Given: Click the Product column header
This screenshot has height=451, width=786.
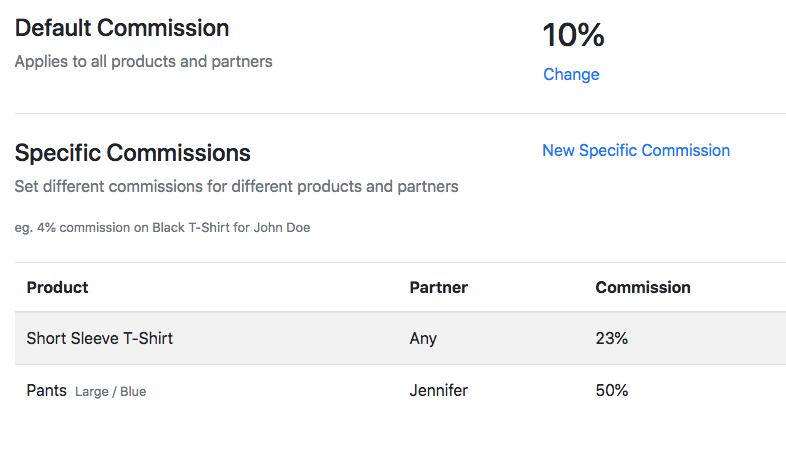Looking at the screenshot, I should click(57, 288).
